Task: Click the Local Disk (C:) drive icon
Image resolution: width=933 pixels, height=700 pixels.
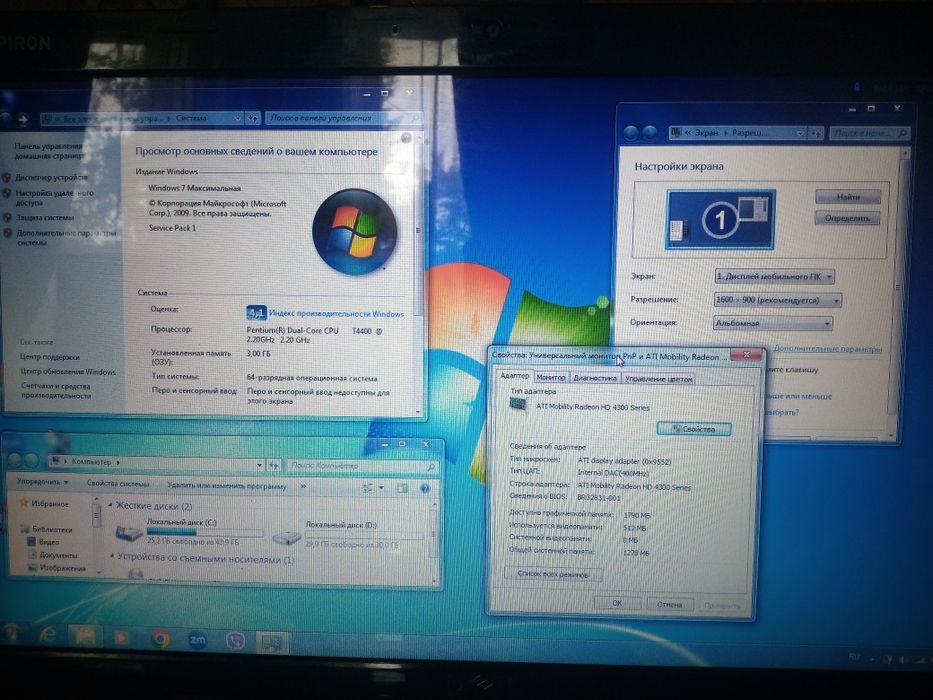Action: (129, 532)
